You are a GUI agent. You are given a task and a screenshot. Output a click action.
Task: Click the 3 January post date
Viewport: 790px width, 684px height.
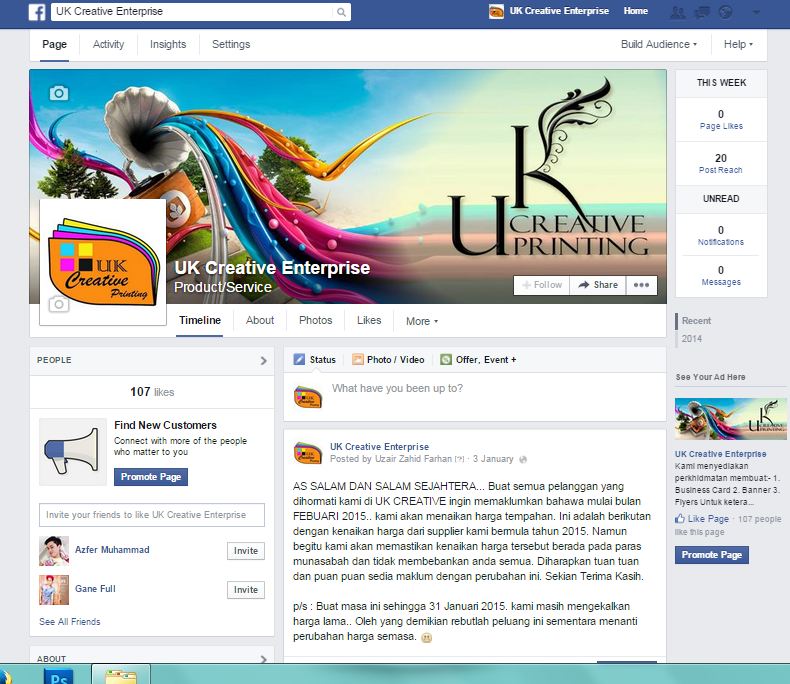(x=493, y=459)
